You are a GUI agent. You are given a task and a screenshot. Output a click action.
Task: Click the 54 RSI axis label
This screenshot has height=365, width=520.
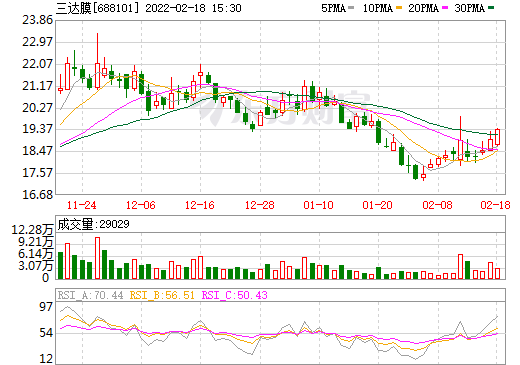(46, 333)
